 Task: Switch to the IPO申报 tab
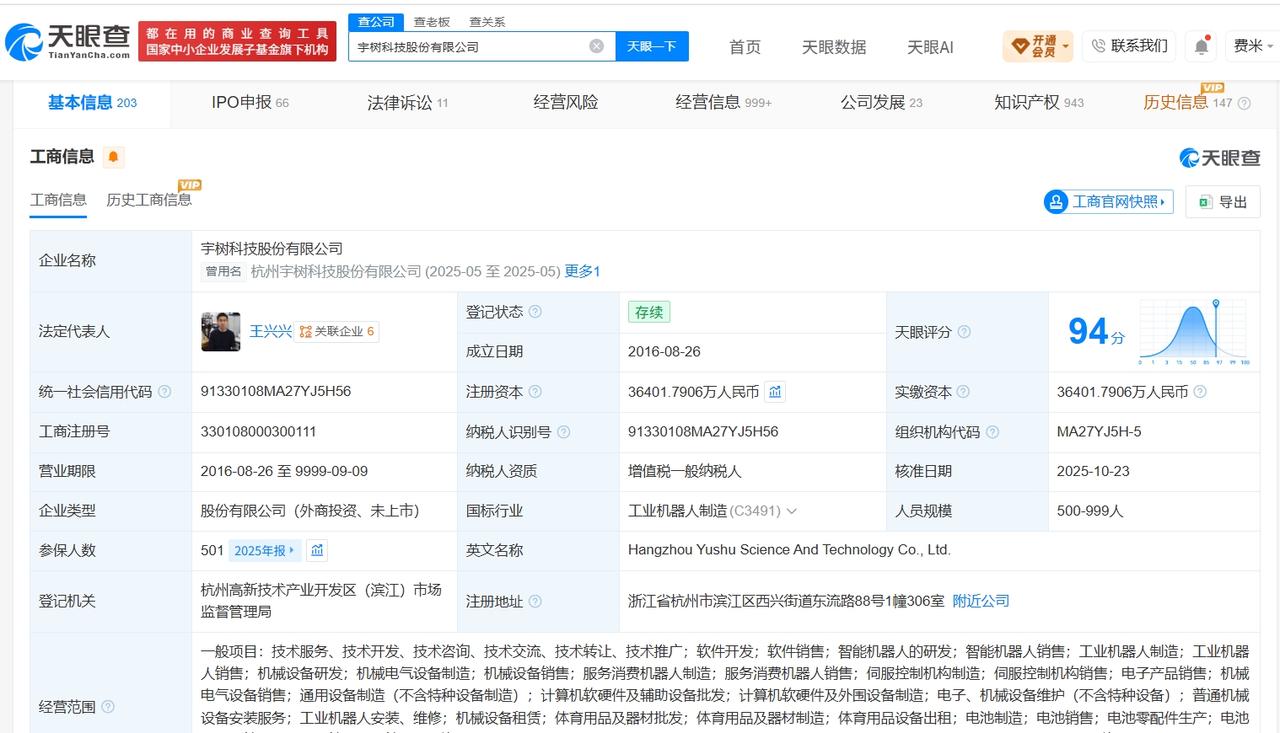point(250,102)
